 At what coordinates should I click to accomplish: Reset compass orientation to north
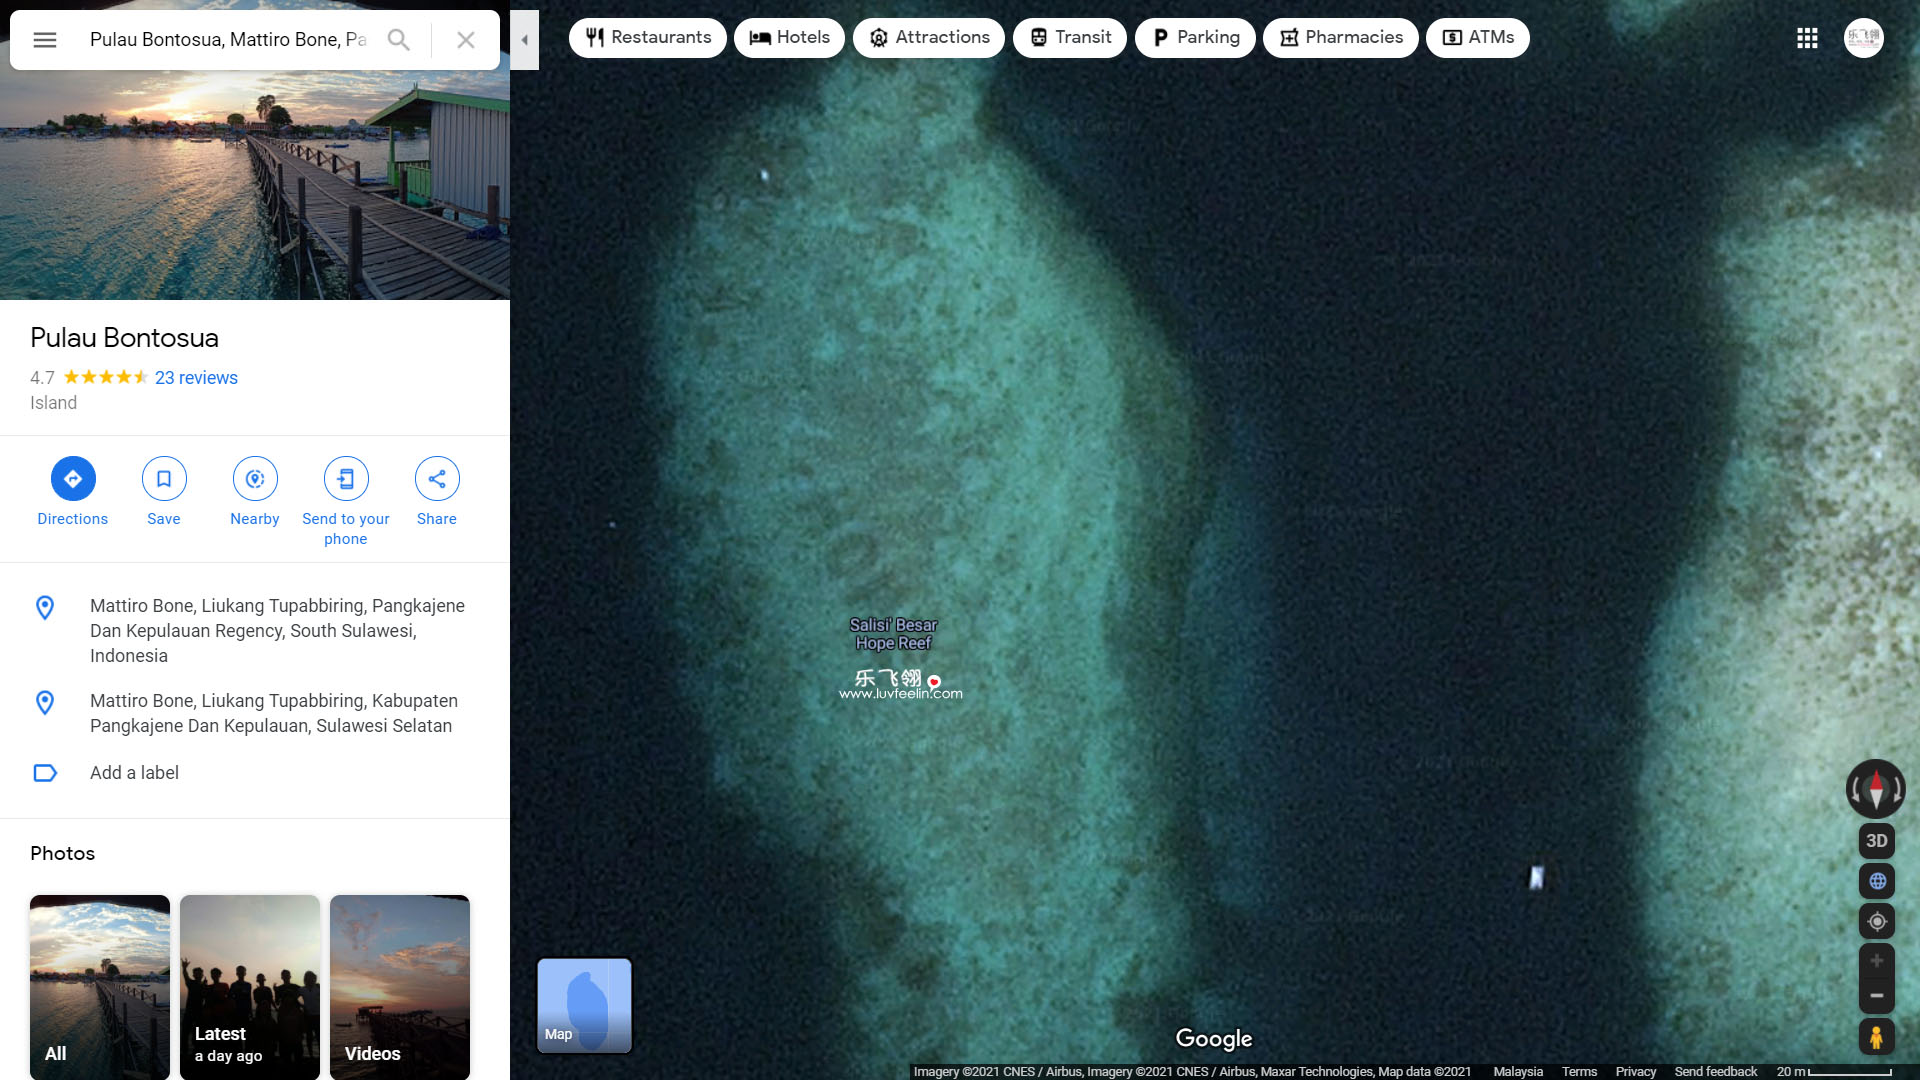pyautogui.click(x=1876, y=789)
